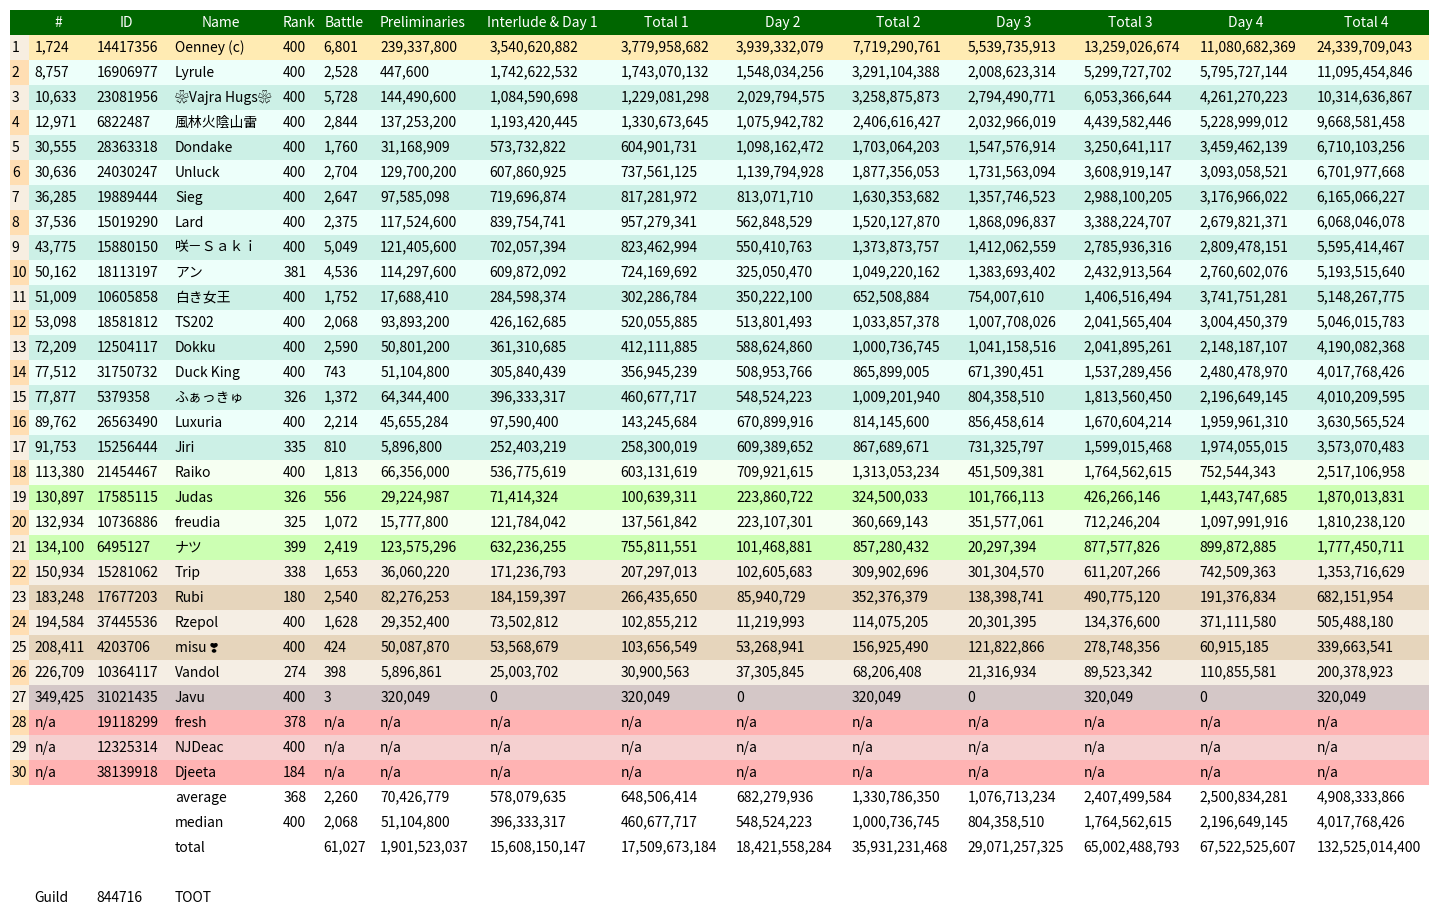Click the position cell 1,724
Screen dimensions: 1438x920
52,47
